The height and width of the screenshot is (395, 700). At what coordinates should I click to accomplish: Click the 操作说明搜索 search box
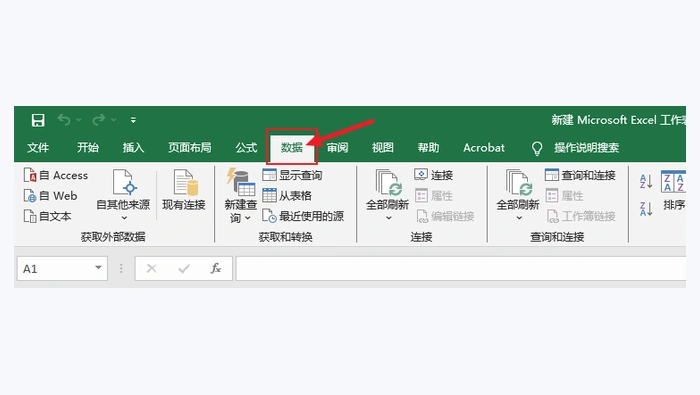[587, 148]
